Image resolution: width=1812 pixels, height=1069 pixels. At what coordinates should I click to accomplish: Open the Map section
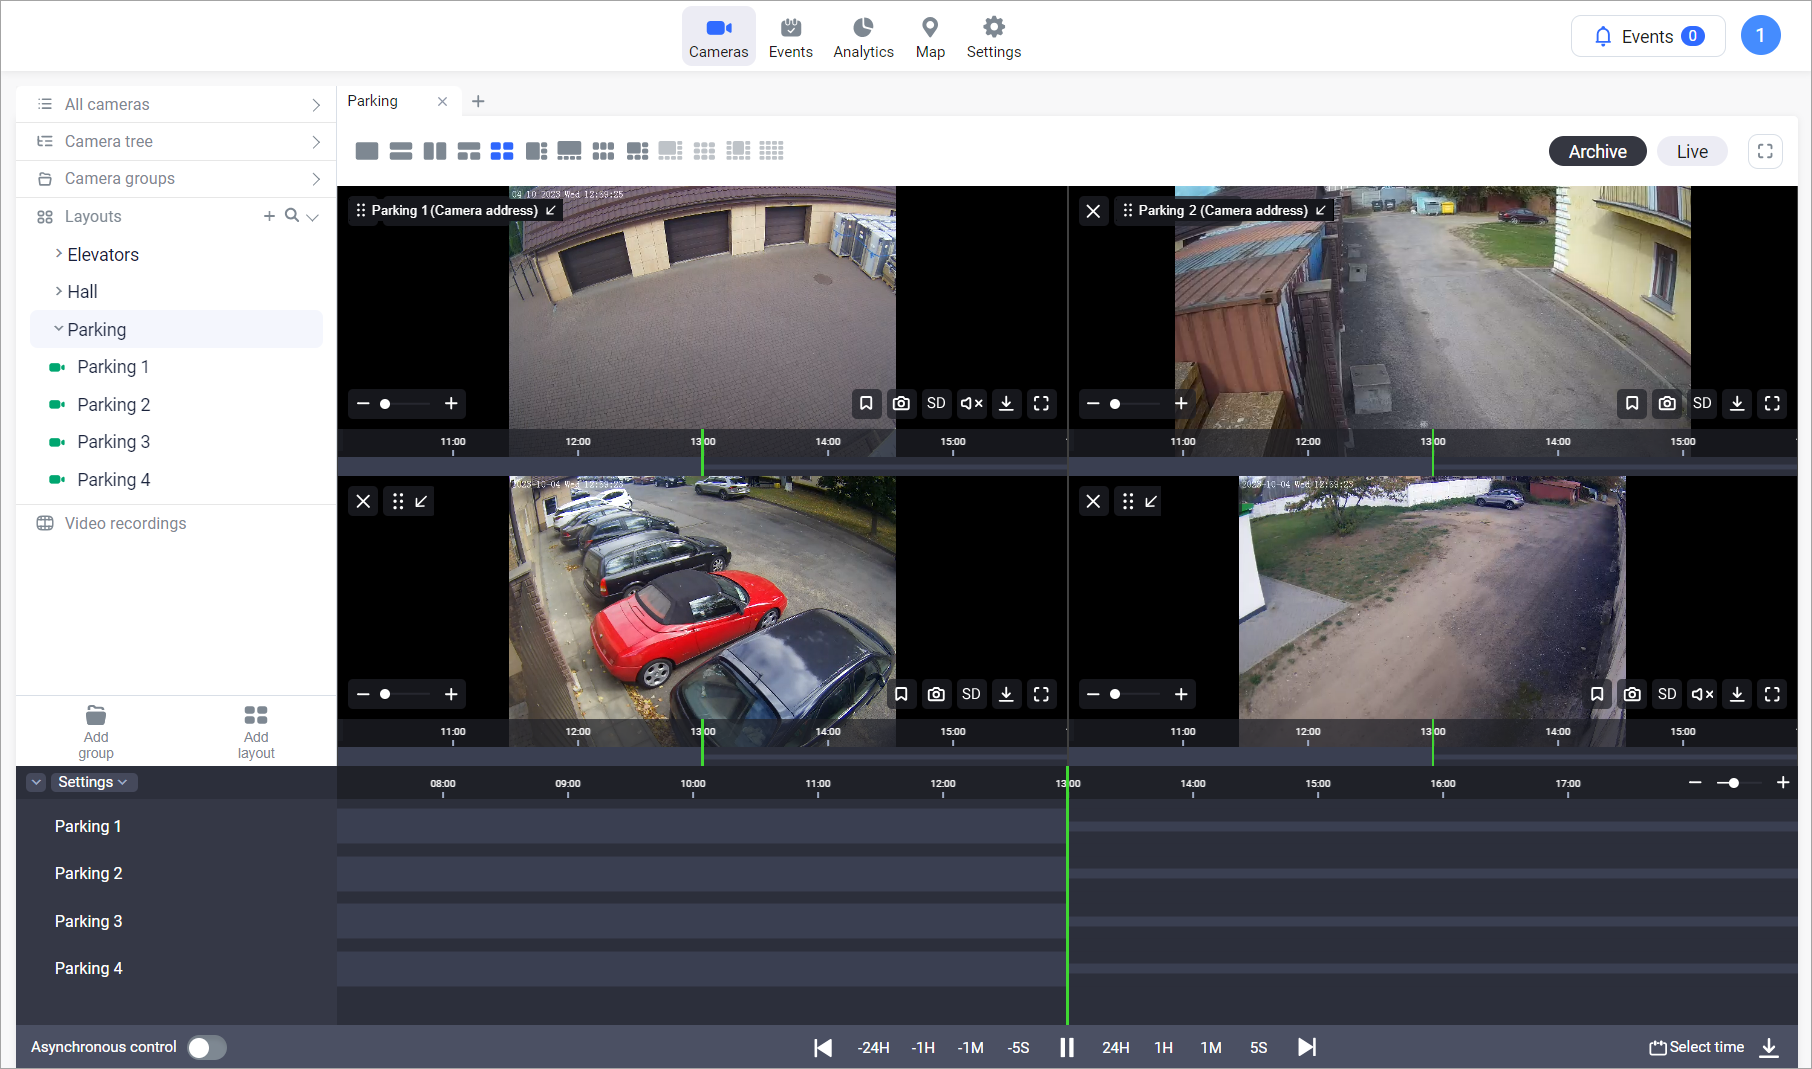tap(930, 37)
